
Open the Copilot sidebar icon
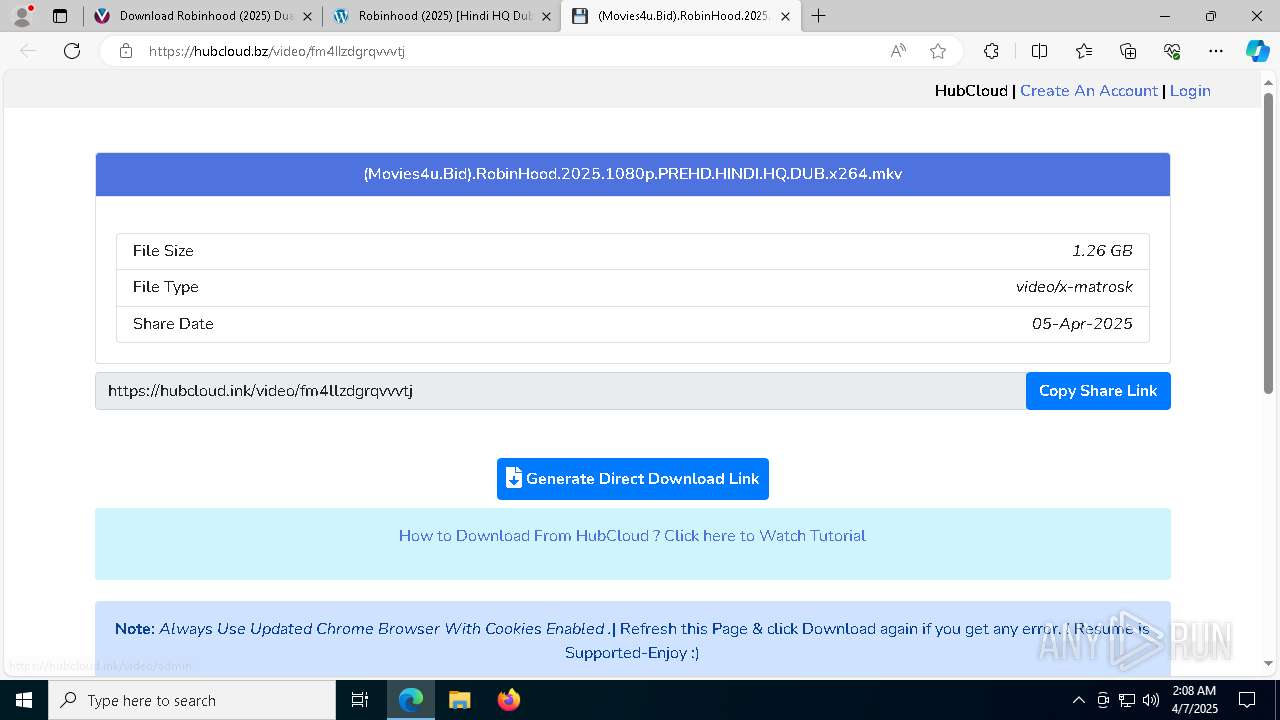tap(1257, 51)
